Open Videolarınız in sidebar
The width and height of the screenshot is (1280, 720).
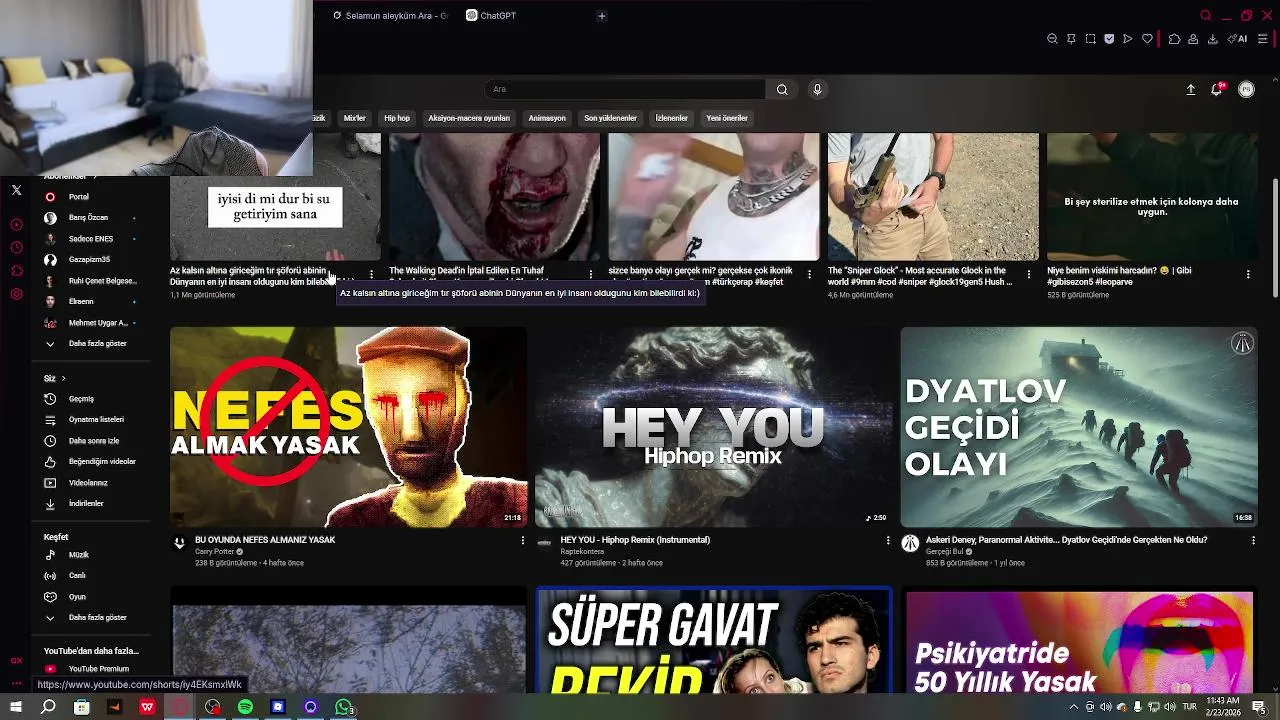tap(90, 483)
